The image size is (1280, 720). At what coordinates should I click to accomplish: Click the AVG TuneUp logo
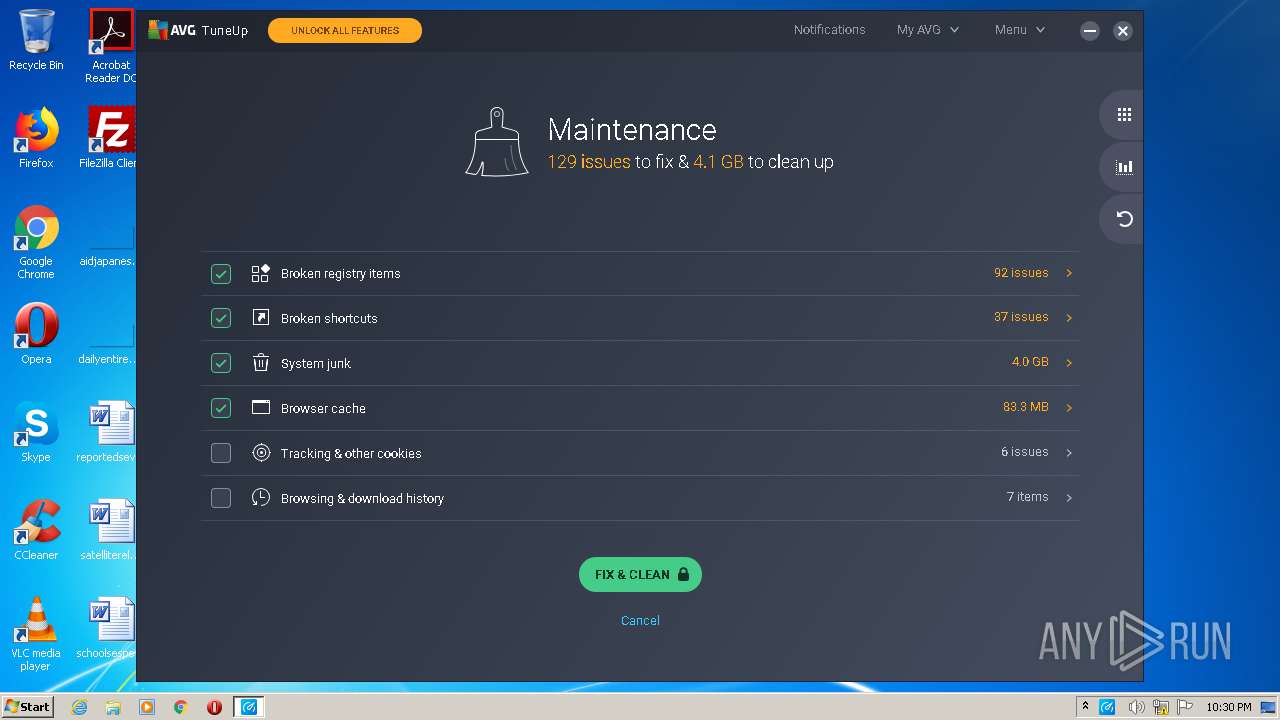198,30
